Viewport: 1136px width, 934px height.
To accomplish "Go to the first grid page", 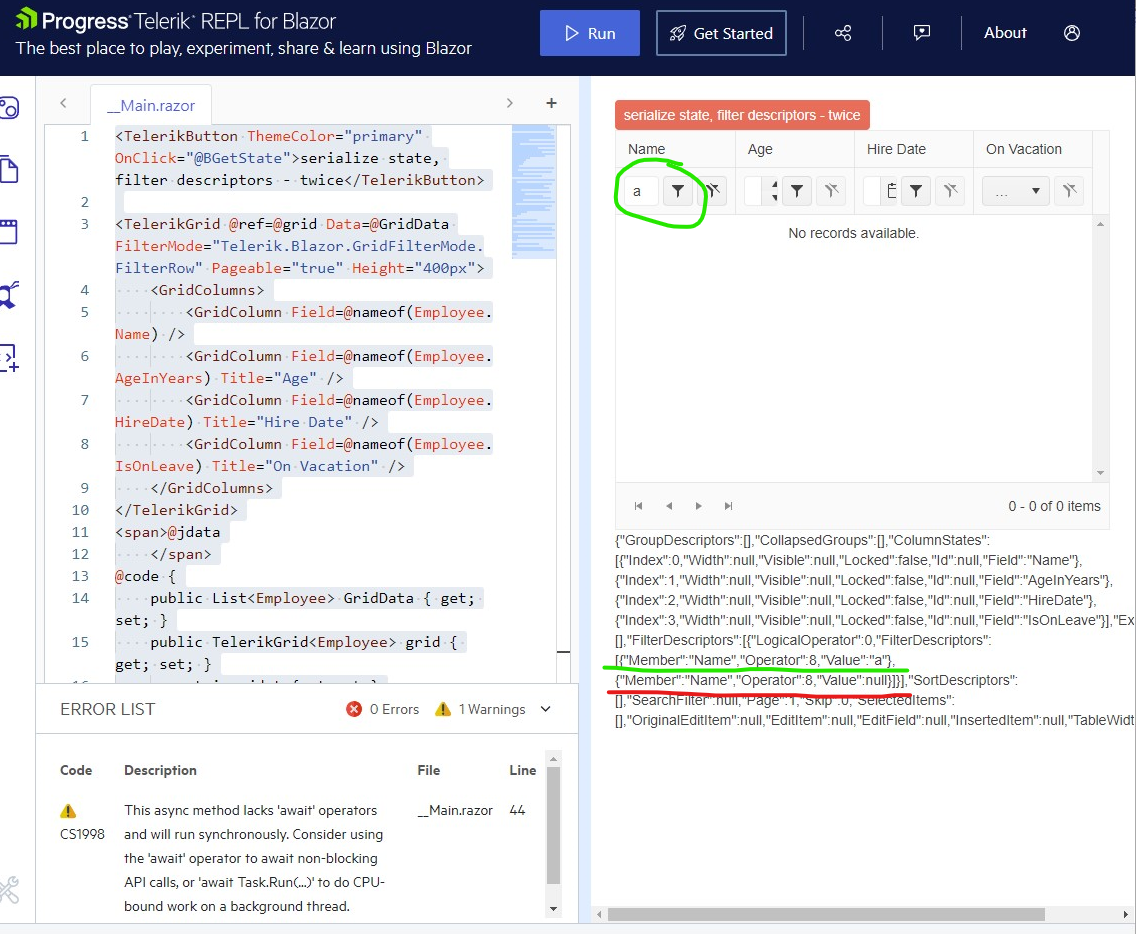I will (638, 506).
